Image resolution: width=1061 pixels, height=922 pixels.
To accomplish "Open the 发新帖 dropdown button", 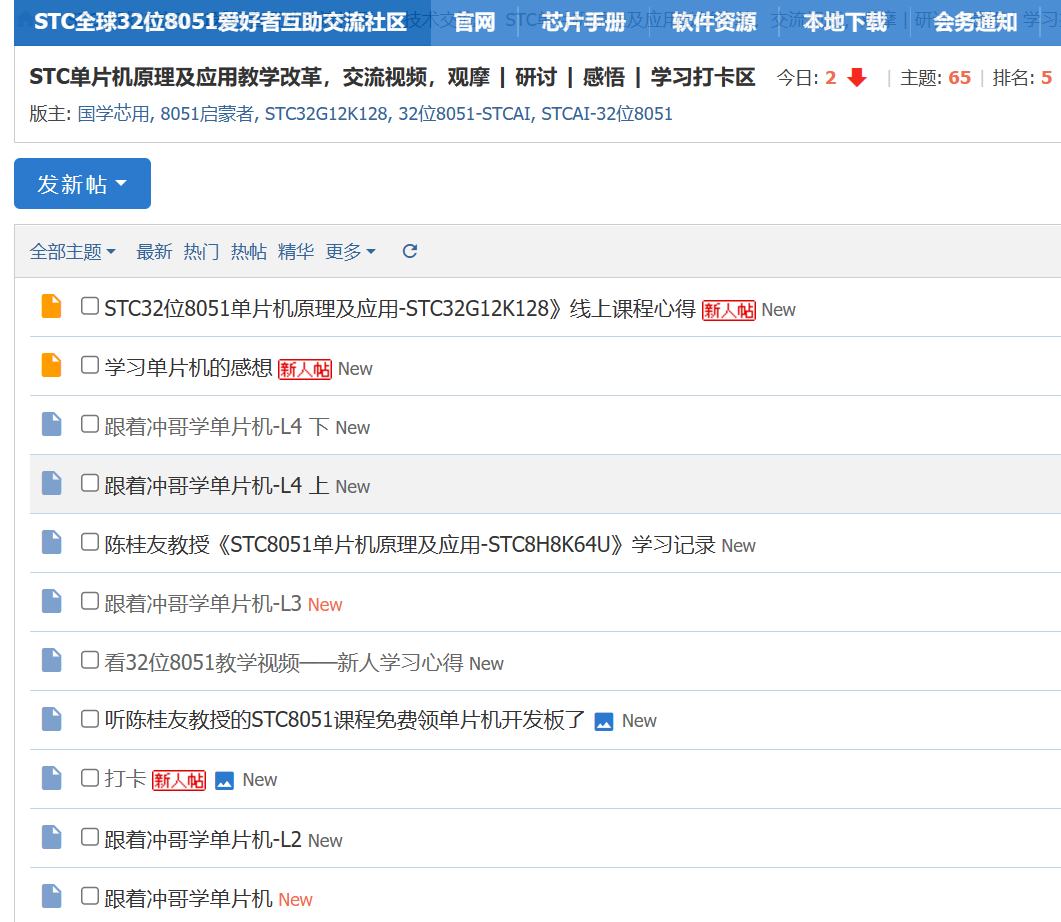I will tap(83, 183).
